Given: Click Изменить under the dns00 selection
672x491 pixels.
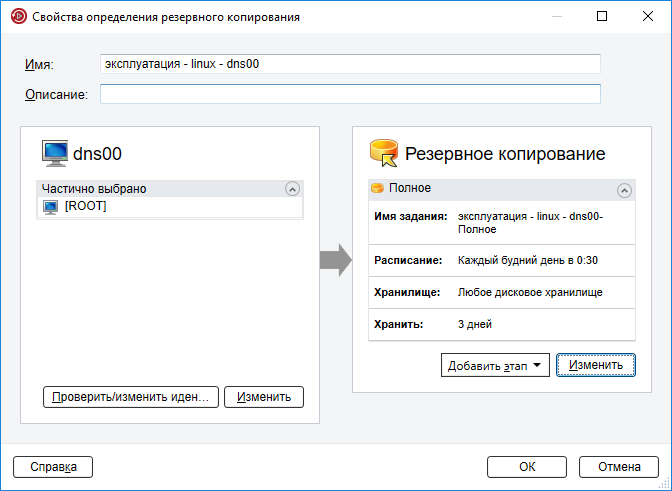Looking at the screenshot, I should [x=264, y=397].
